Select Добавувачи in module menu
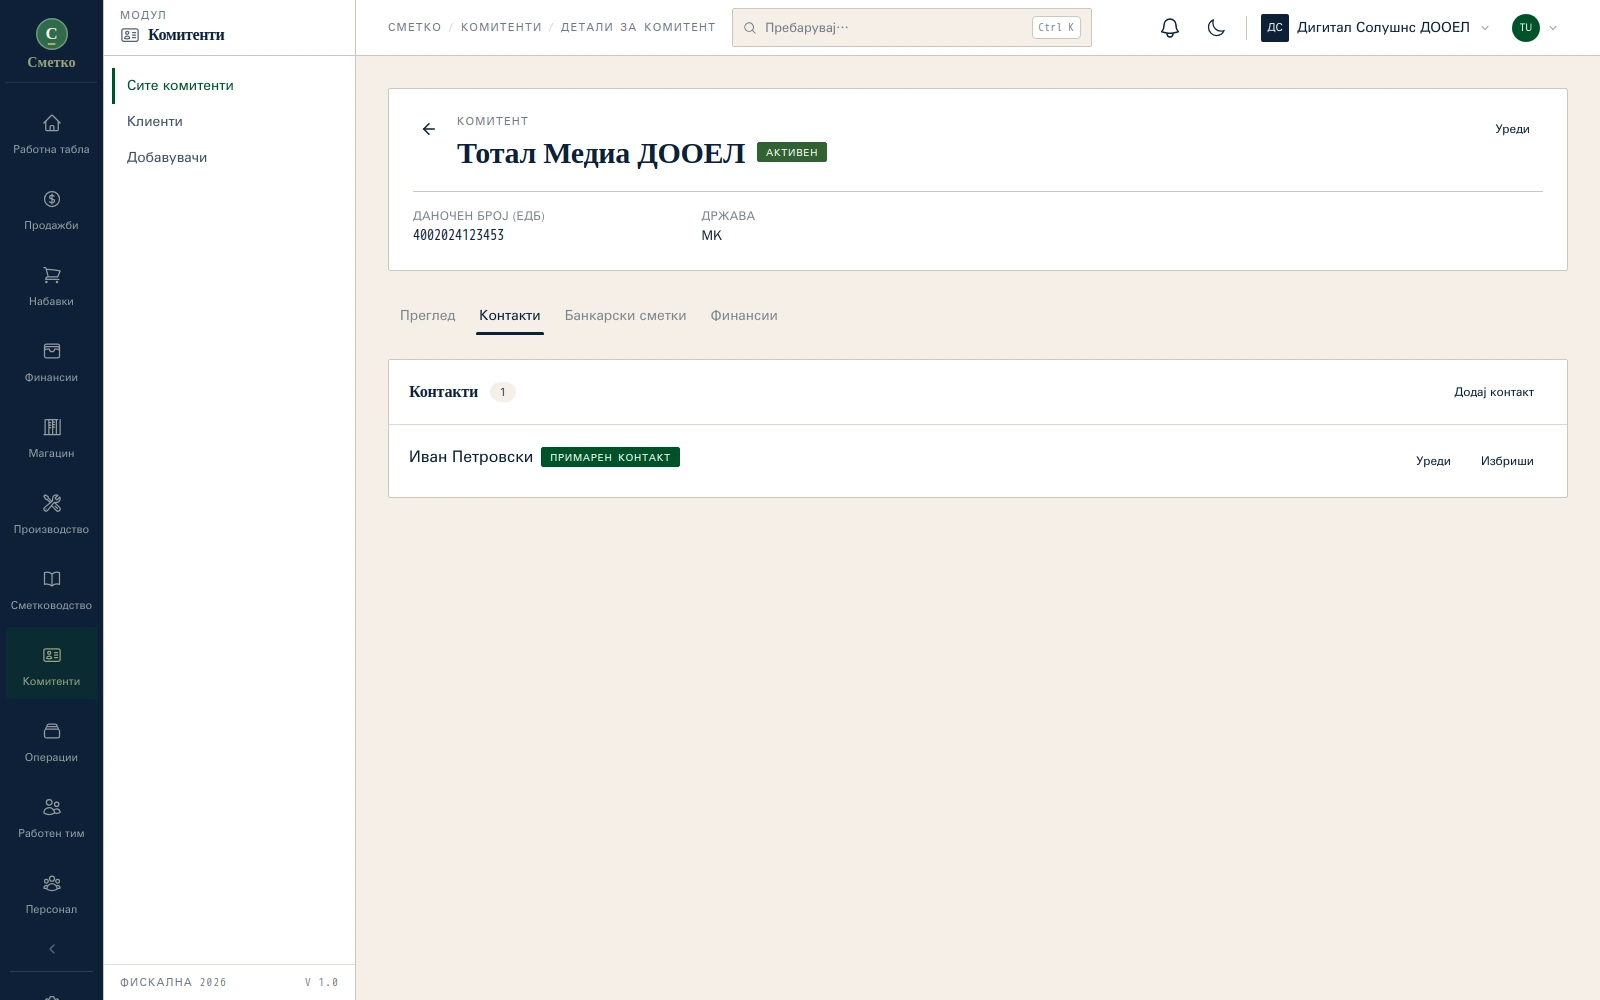This screenshot has height=1000, width=1600. point(167,158)
